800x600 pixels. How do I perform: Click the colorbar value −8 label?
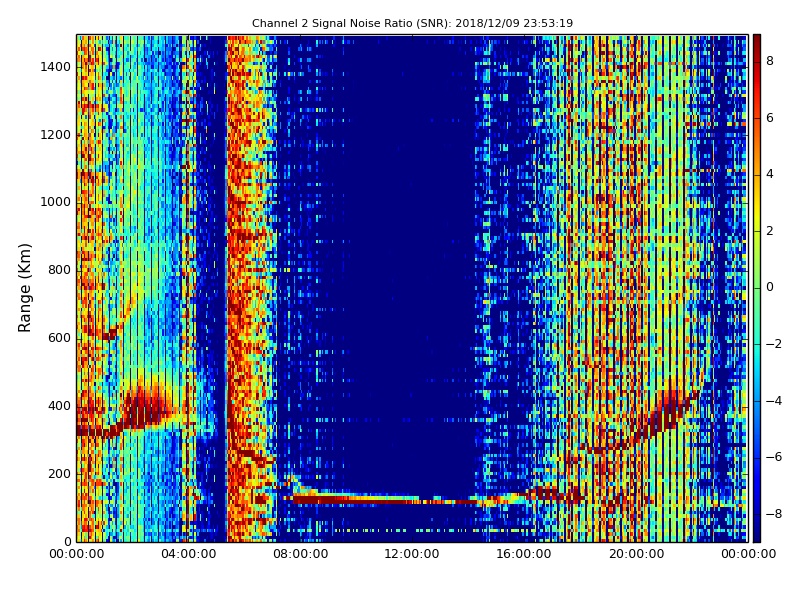coord(774,513)
